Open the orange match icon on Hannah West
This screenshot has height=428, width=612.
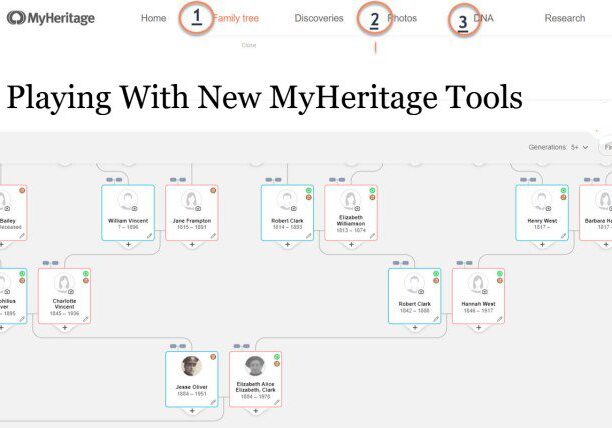(x=500, y=281)
